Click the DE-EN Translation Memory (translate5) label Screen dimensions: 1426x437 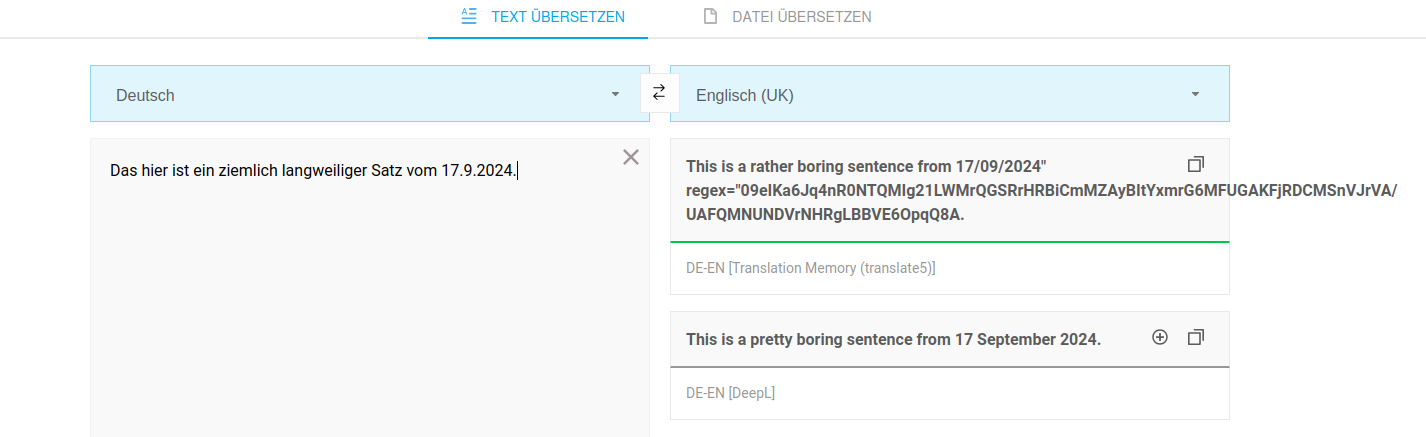[811, 268]
